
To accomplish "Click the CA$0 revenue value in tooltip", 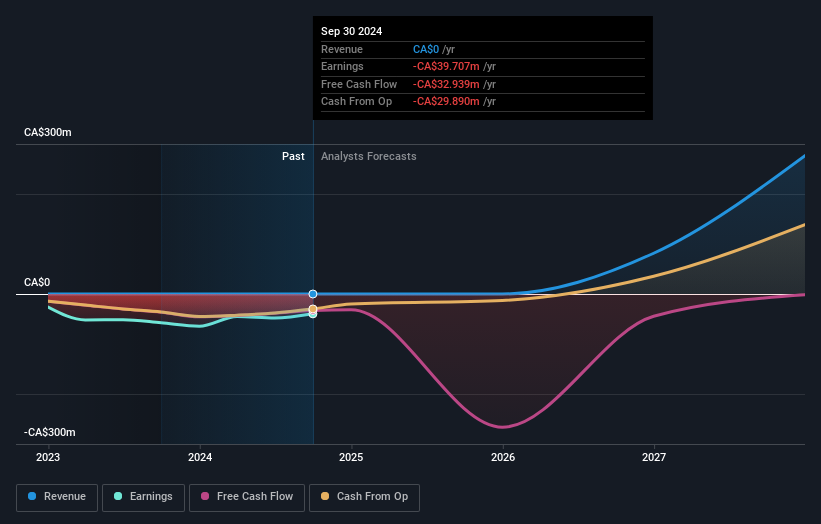I will tap(426, 49).
